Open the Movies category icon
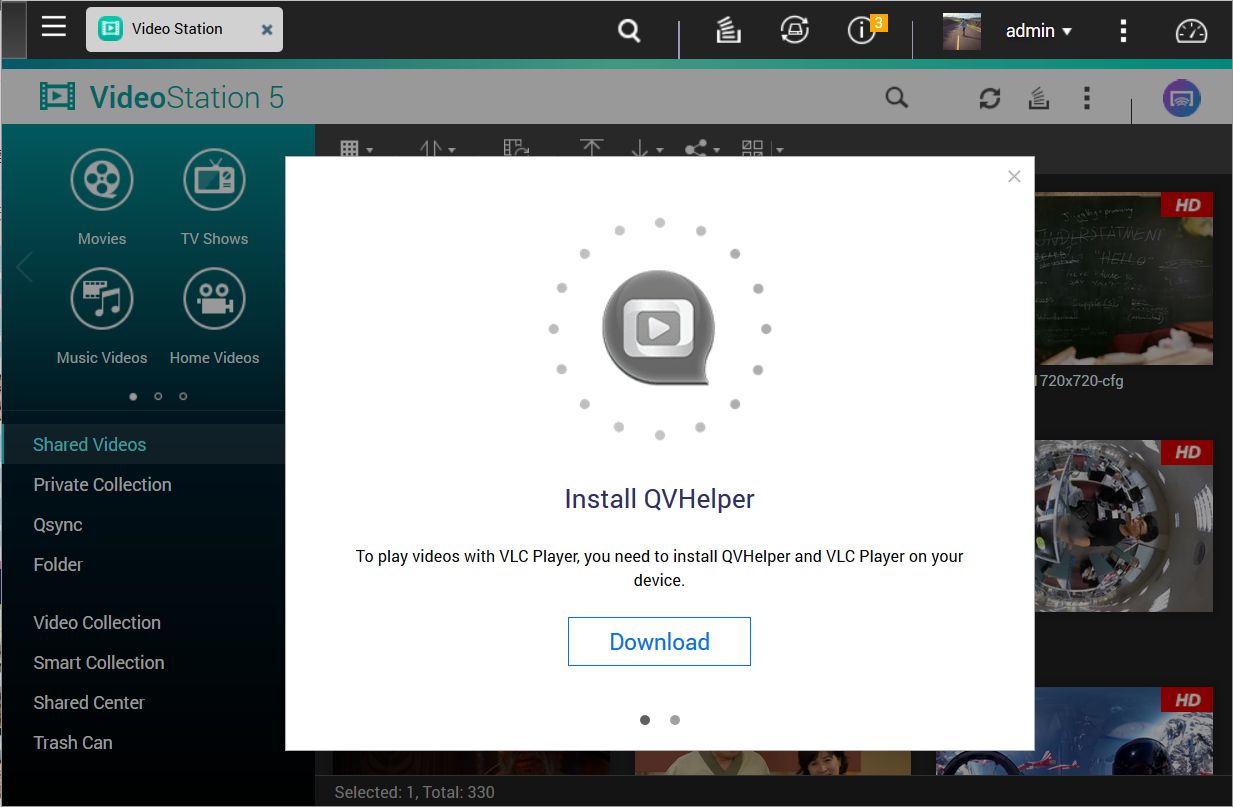1233x807 pixels. pos(102,180)
